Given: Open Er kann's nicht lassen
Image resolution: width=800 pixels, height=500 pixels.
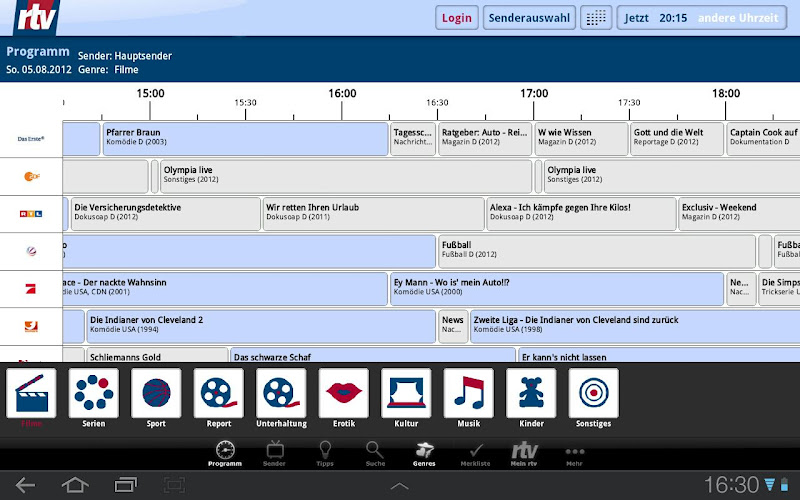Looking at the screenshot, I should click(x=659, y=355).
